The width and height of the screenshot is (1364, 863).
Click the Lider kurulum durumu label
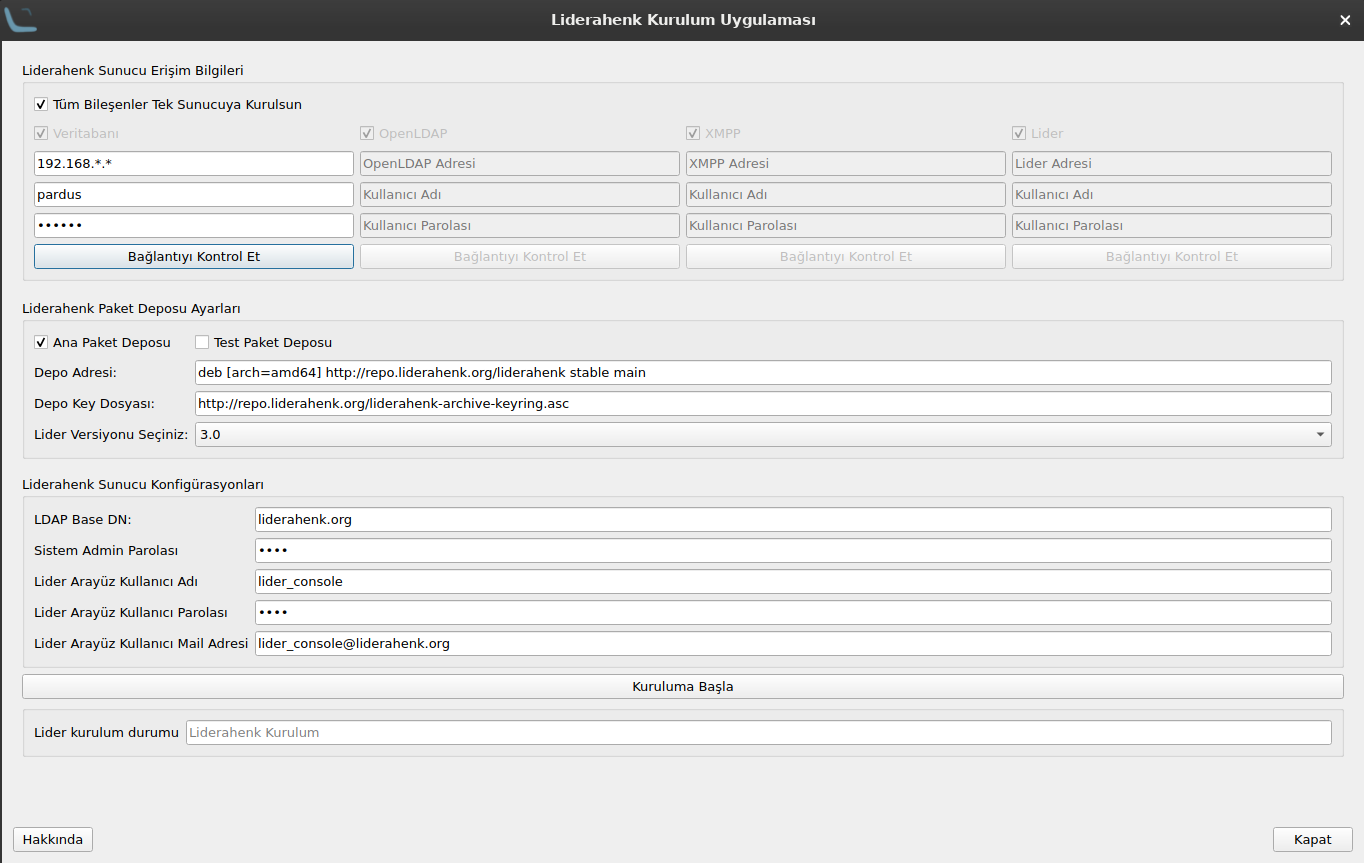coord(106,733)
